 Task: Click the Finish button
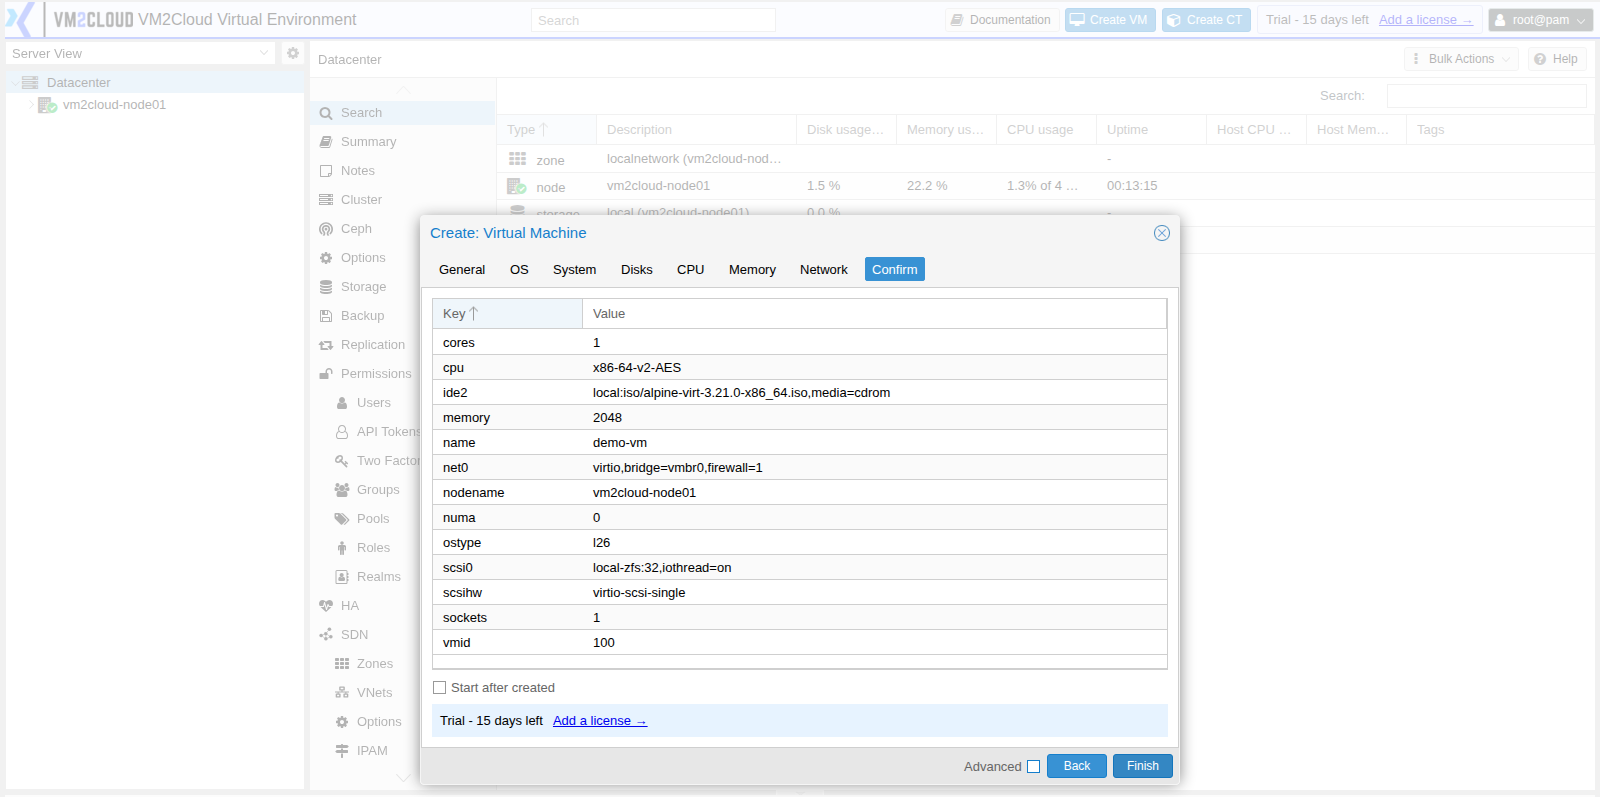[1142, 766]
